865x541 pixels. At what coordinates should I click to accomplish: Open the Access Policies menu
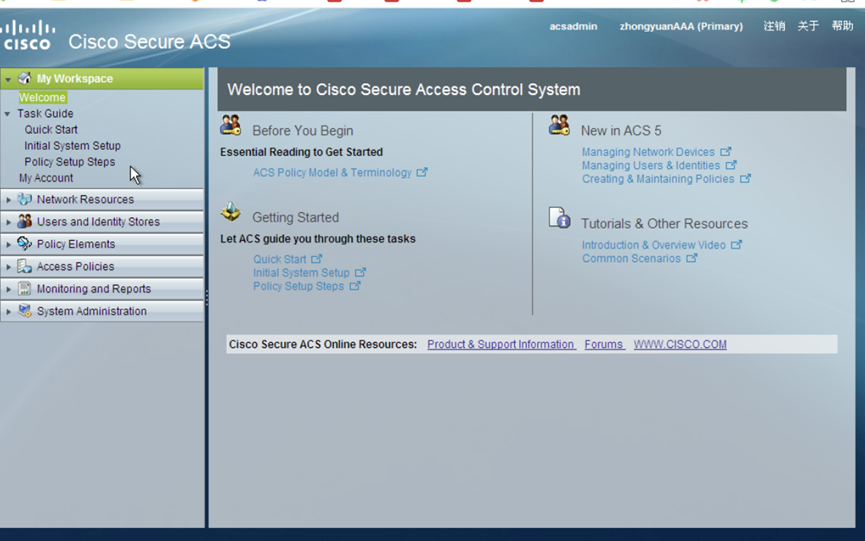coord(102,266)
